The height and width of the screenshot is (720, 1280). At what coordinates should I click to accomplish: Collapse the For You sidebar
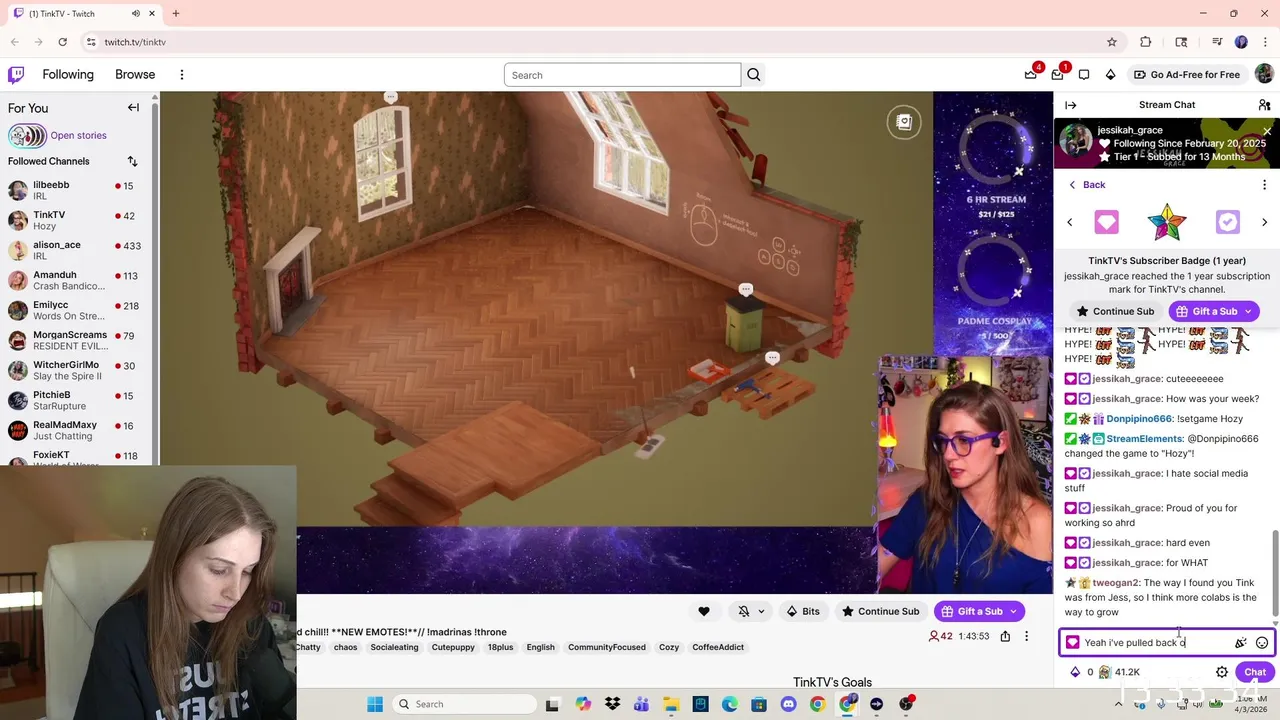[133, 108]
